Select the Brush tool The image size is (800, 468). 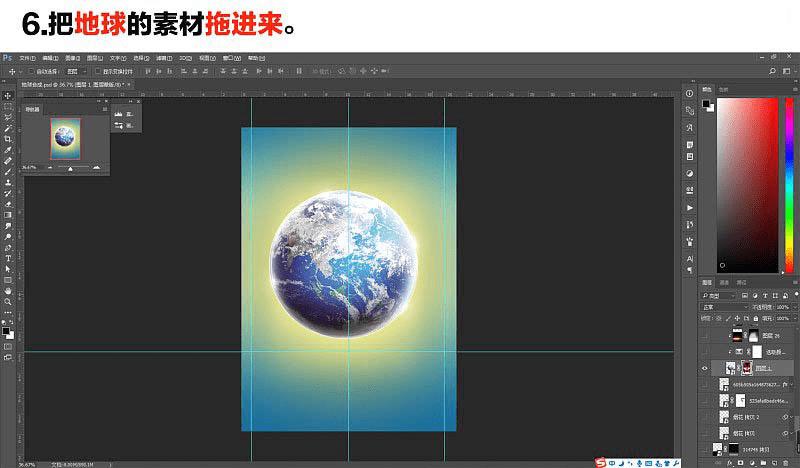click(x=8, y=171)
